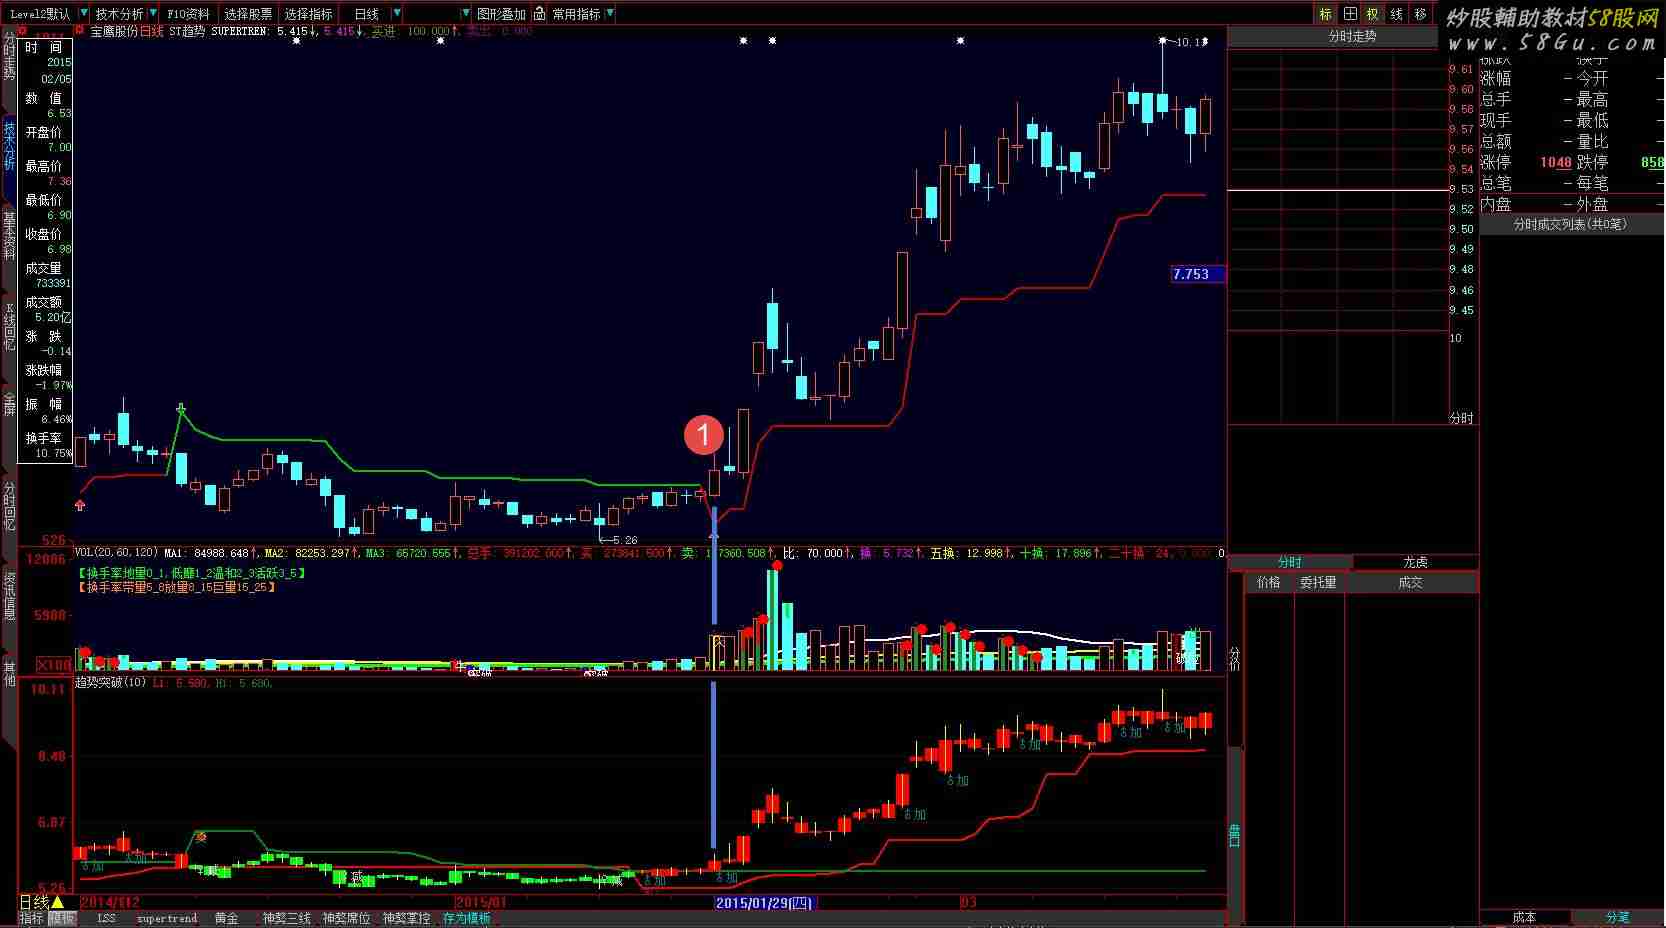This screenshot has width=1666, height=928.
Task: Switch to 基本资料 side tab
Action: 9,236
